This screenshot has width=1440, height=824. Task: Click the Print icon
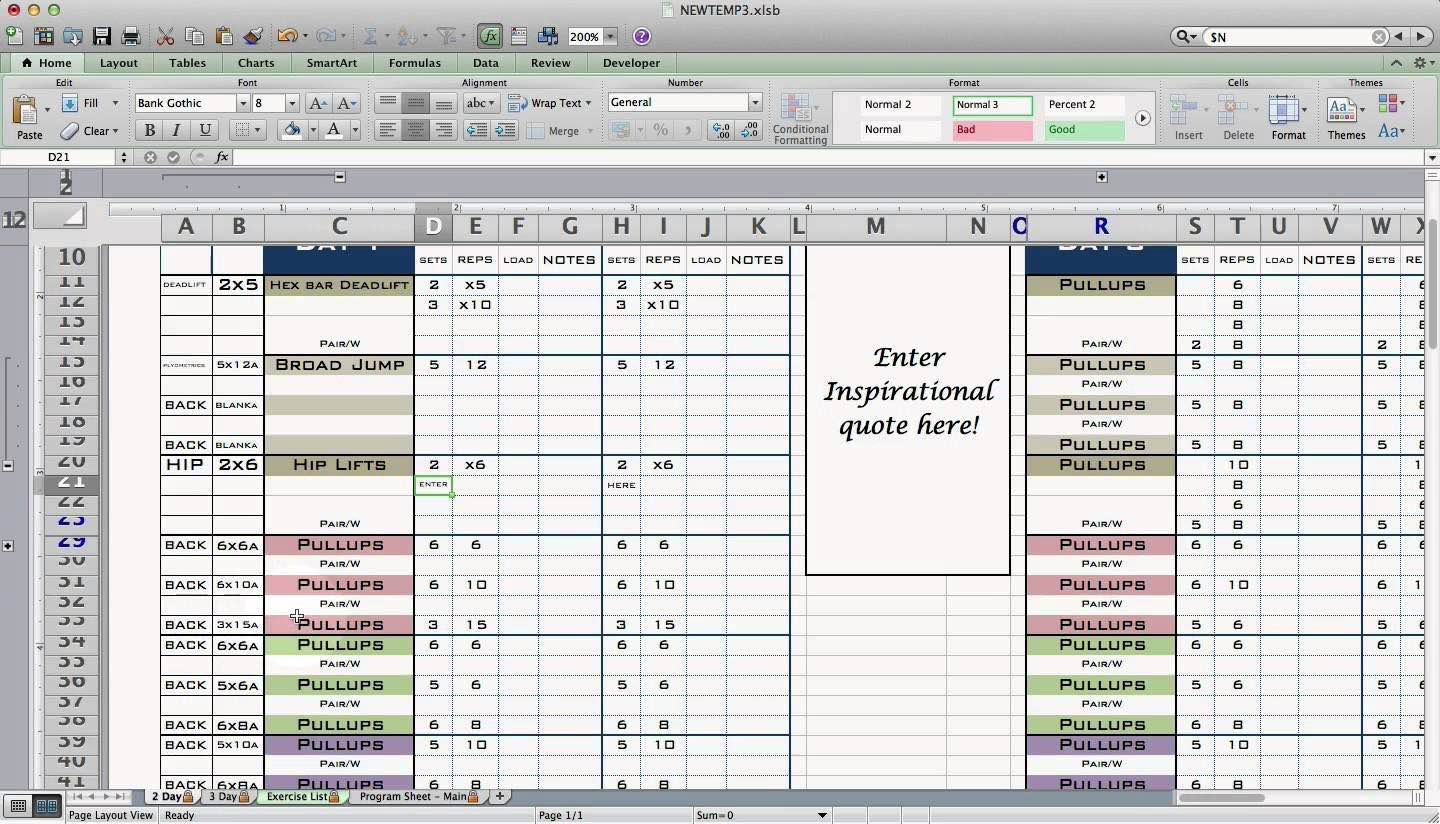(x=131, y=36)
